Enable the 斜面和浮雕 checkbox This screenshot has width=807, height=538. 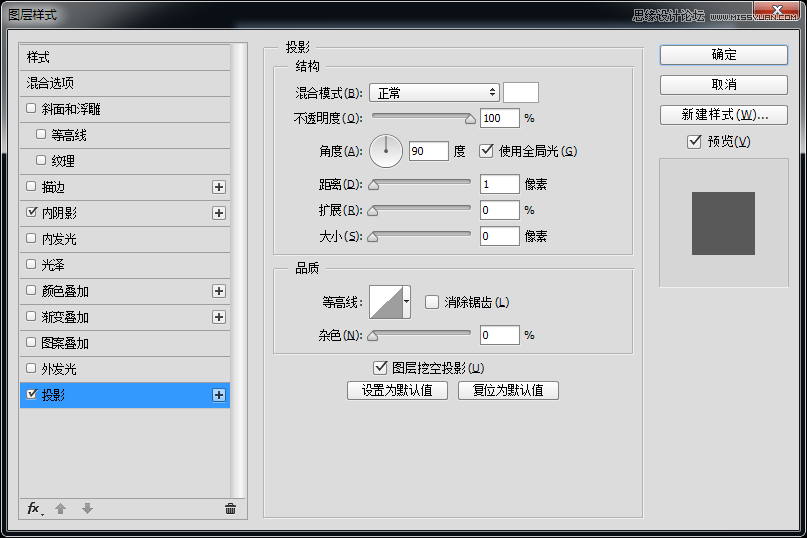coord(31,108)
